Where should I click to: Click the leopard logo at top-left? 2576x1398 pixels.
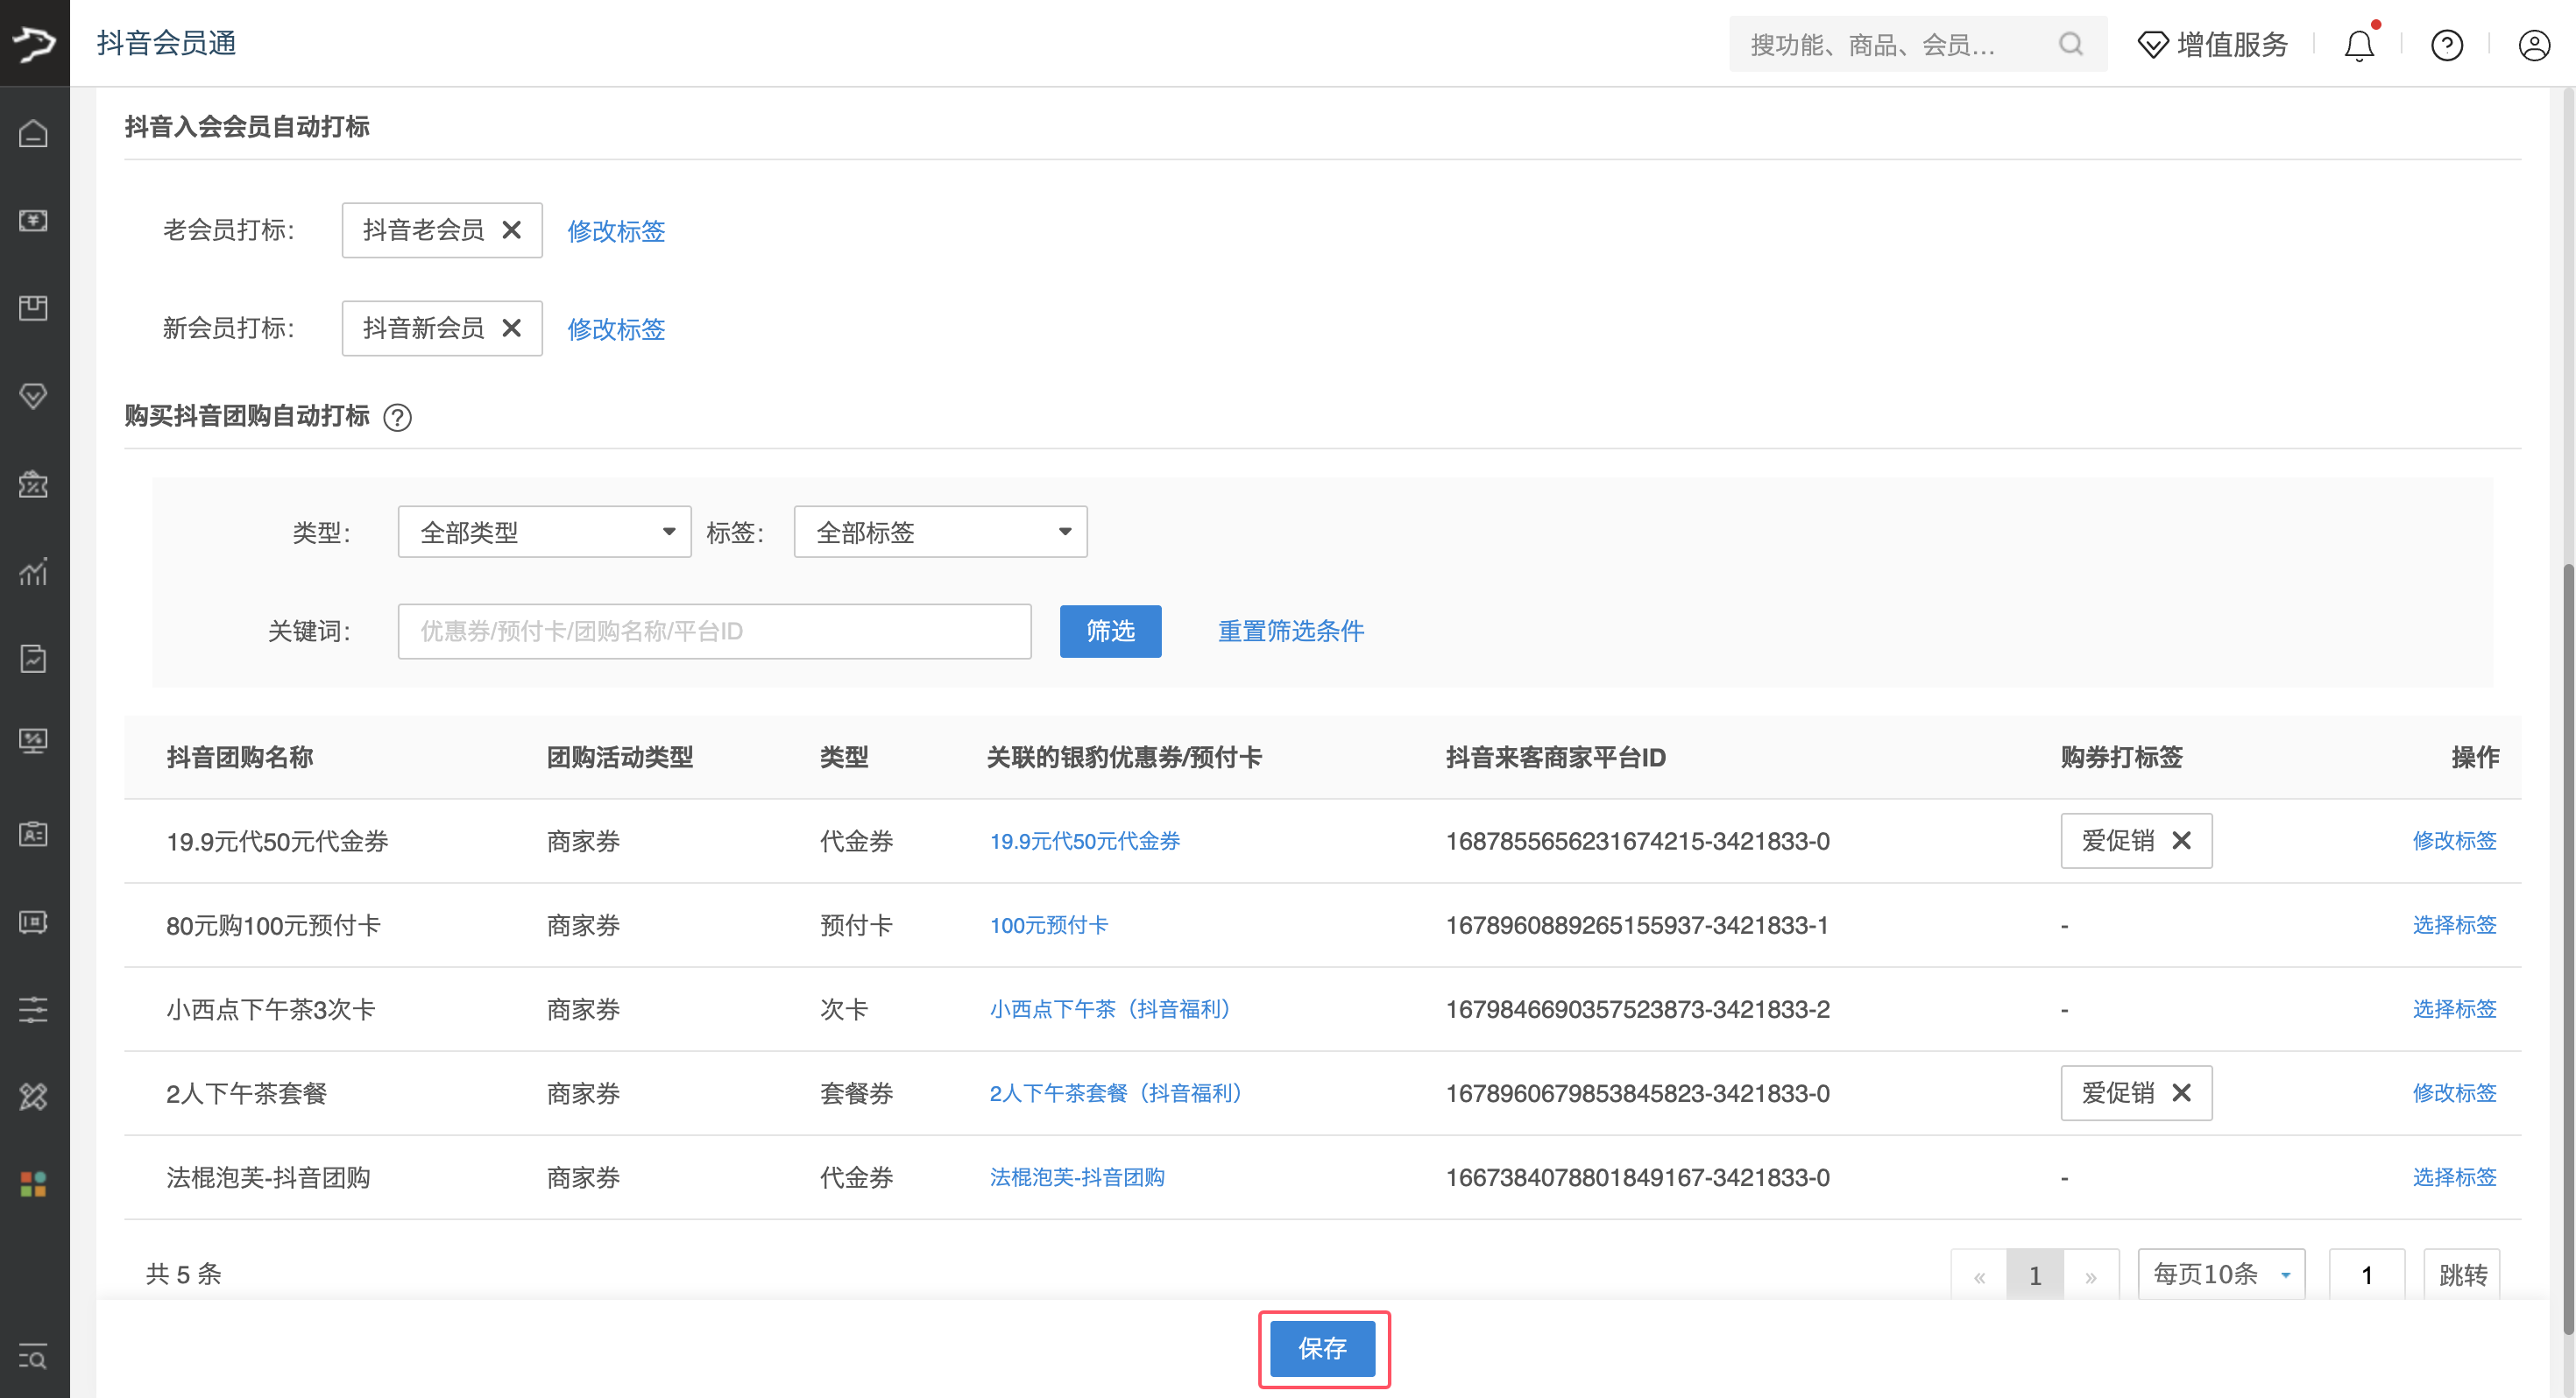[34, 43]
